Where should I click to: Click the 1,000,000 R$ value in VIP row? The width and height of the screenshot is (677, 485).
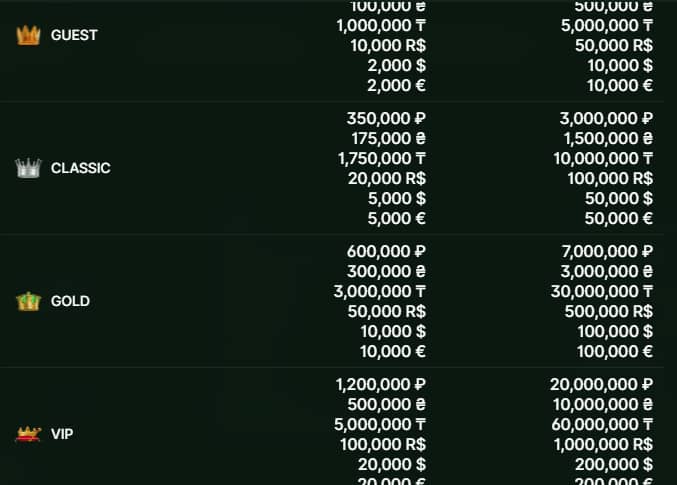coord(604,444)
